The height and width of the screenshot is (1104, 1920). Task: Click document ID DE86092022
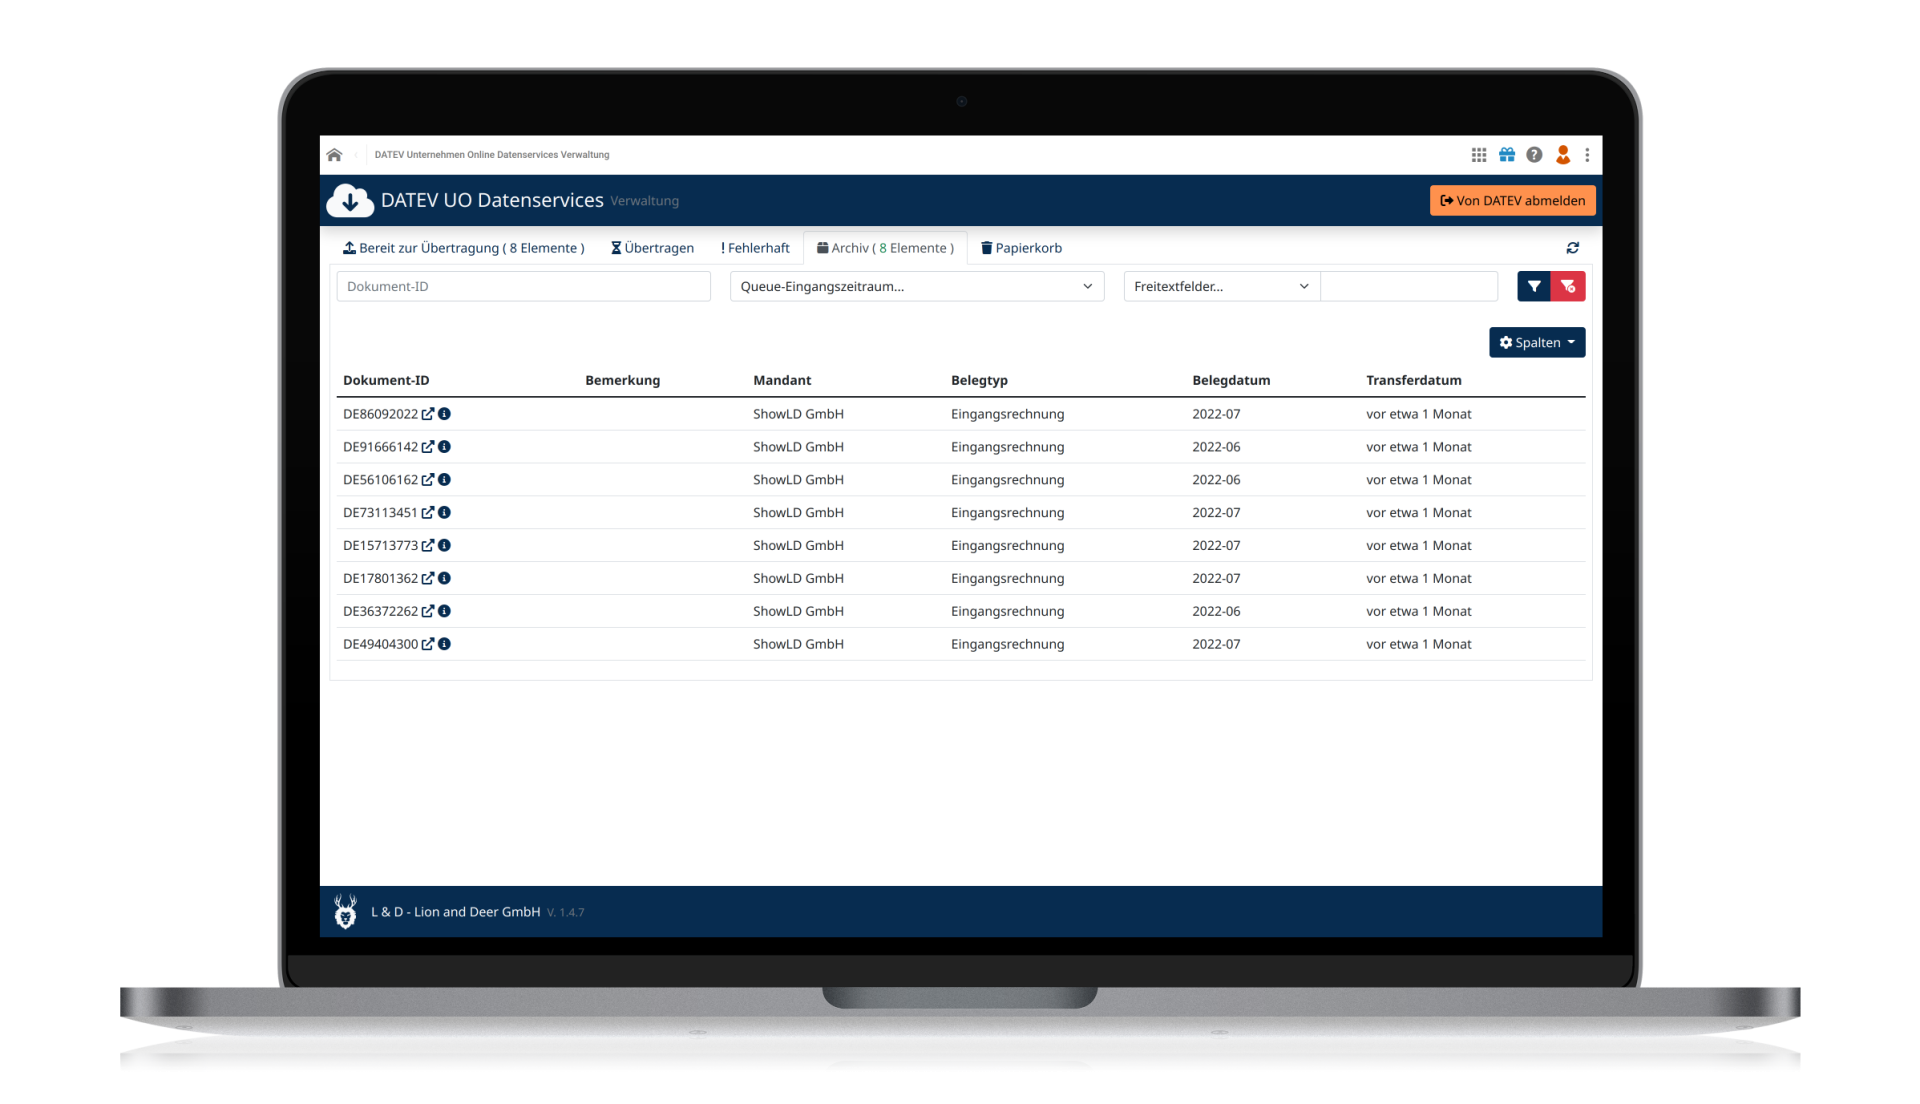(380, 414)
